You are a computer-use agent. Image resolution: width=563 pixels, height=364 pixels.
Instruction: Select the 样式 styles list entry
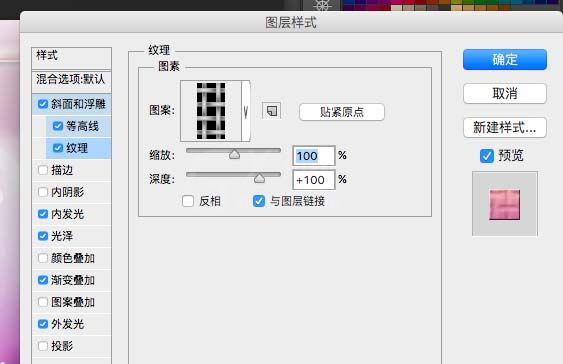(x=71, y=58)
